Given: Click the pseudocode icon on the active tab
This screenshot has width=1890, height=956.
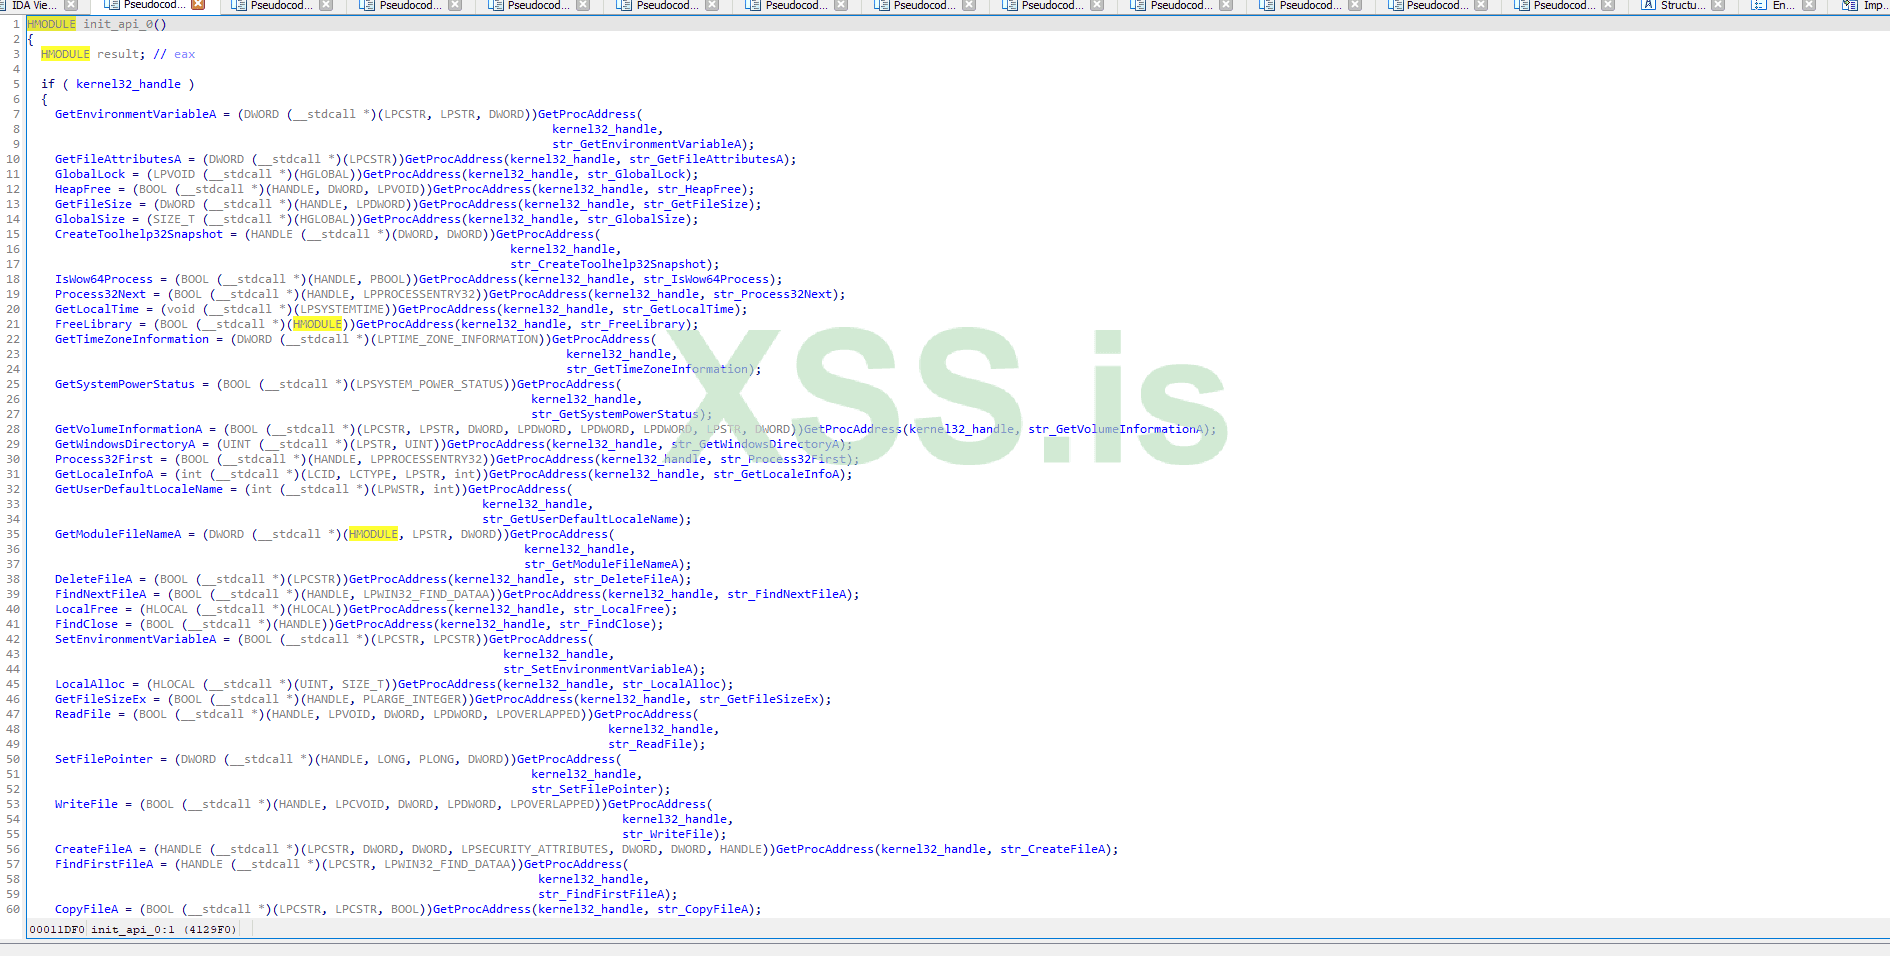Looking at the screenshot, I should coord(112,6).
